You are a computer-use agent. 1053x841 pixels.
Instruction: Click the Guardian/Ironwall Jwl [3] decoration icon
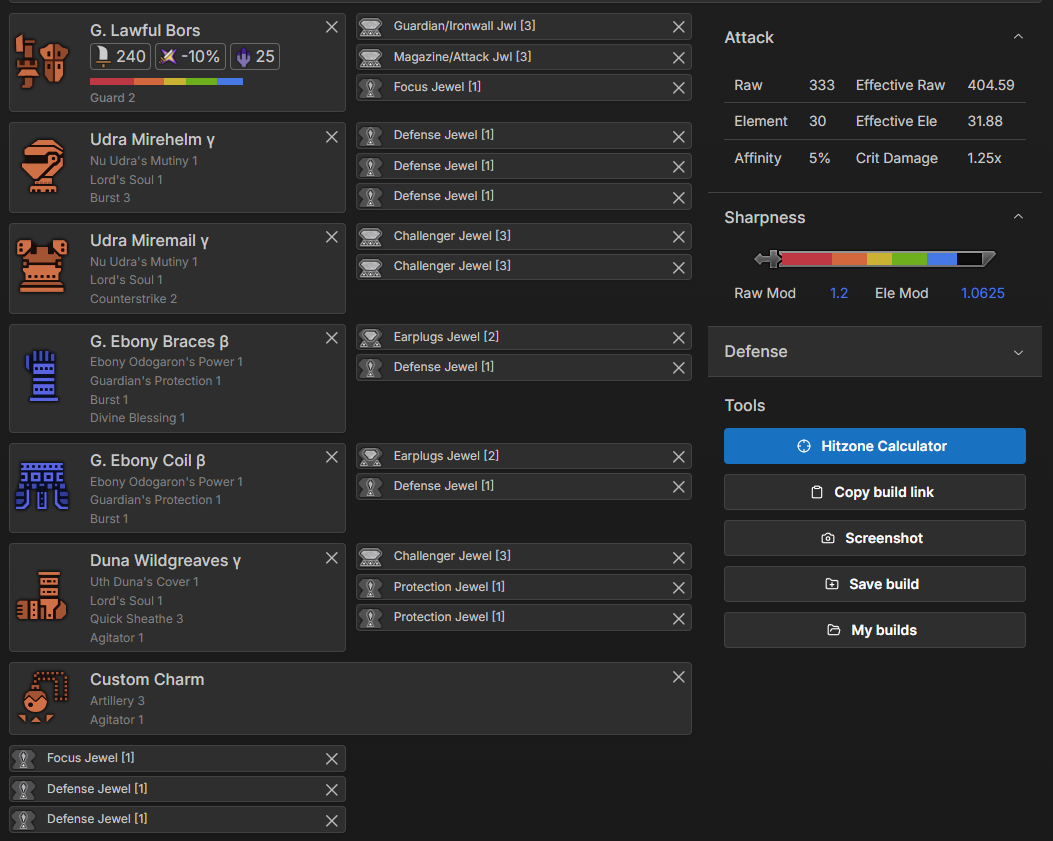click(371, 27)
